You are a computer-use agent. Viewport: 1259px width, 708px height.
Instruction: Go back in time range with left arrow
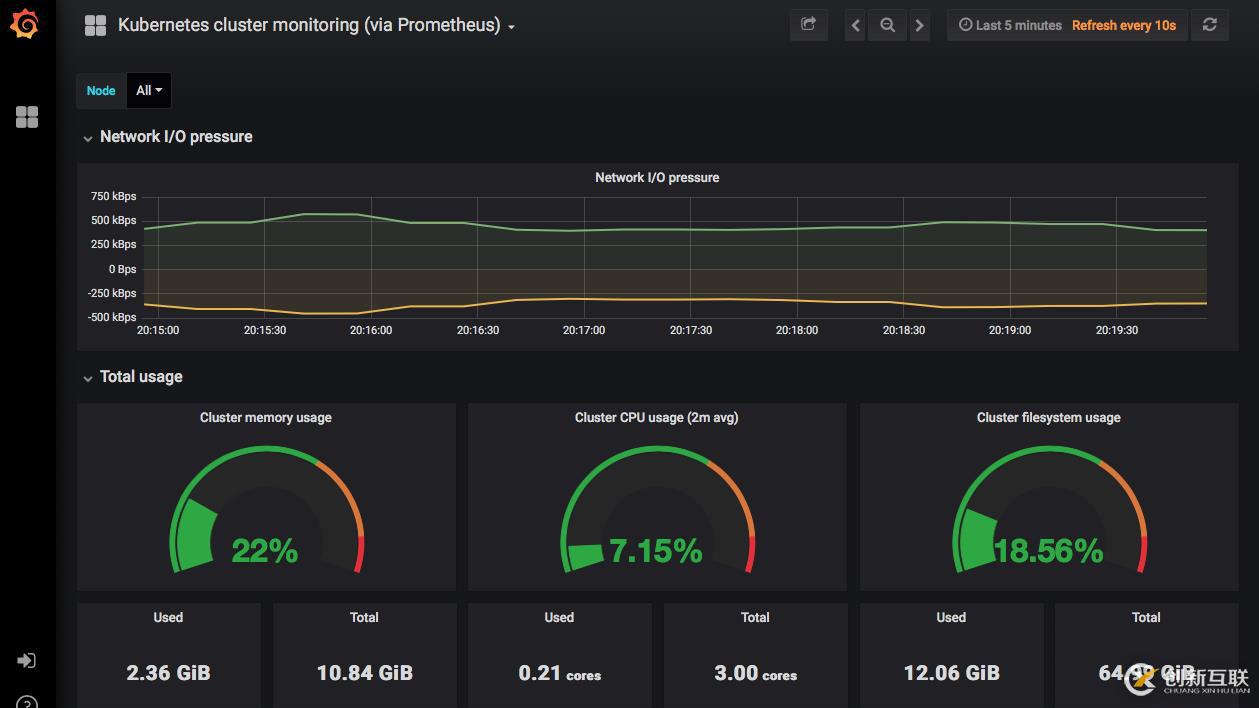point(855,26)
